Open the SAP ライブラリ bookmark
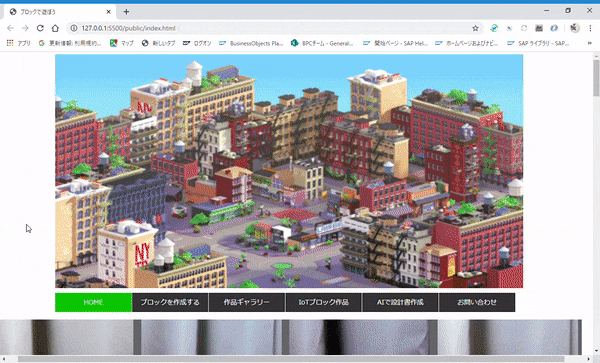Screen dimensions: 600x363 point(538,43)
